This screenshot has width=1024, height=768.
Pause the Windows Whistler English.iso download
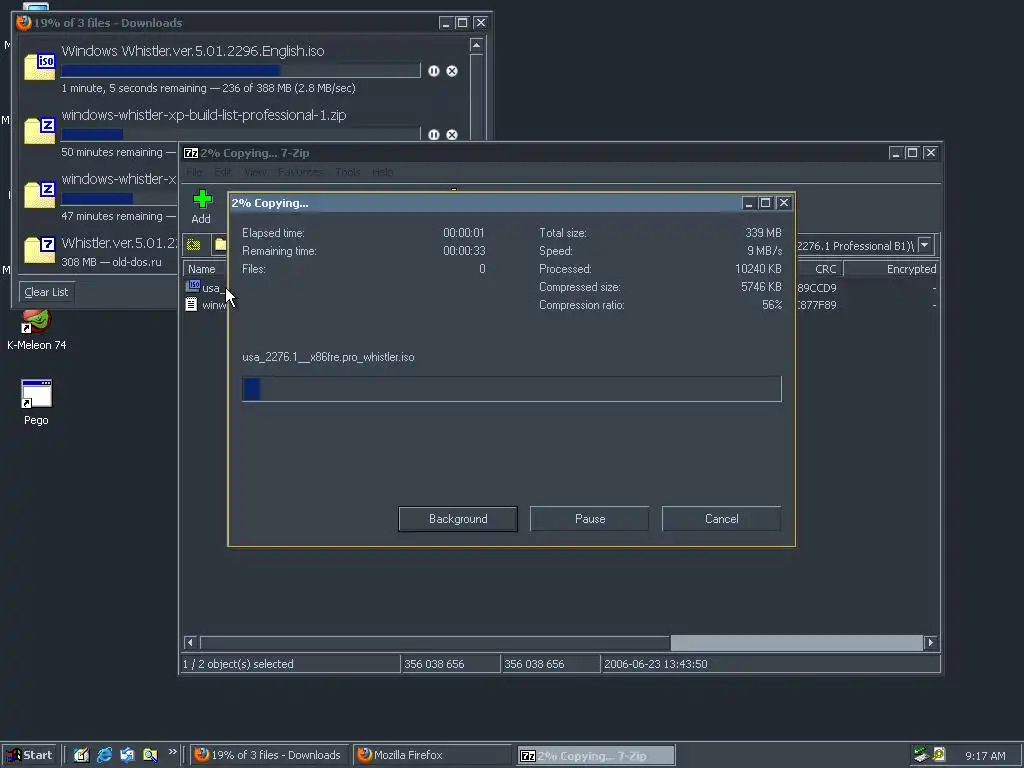pyautogui.click(x=434, y=71)
